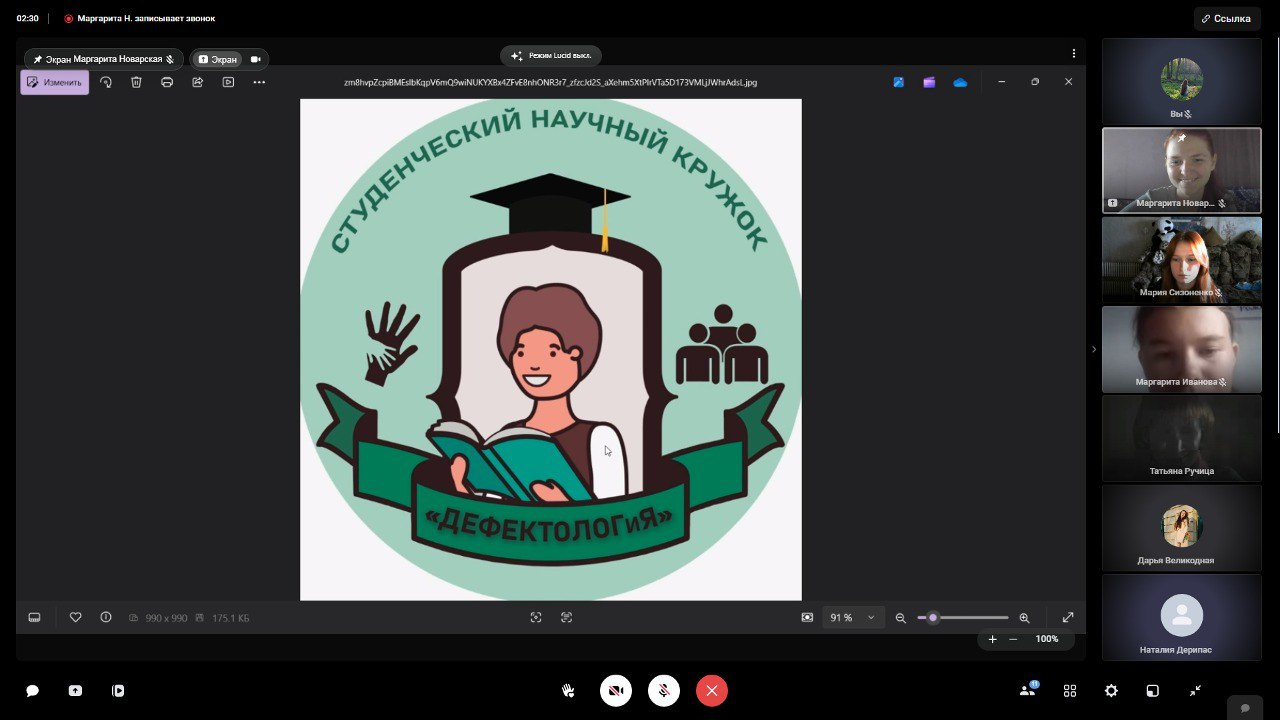End the call with the red button

[x=712, y=691]
